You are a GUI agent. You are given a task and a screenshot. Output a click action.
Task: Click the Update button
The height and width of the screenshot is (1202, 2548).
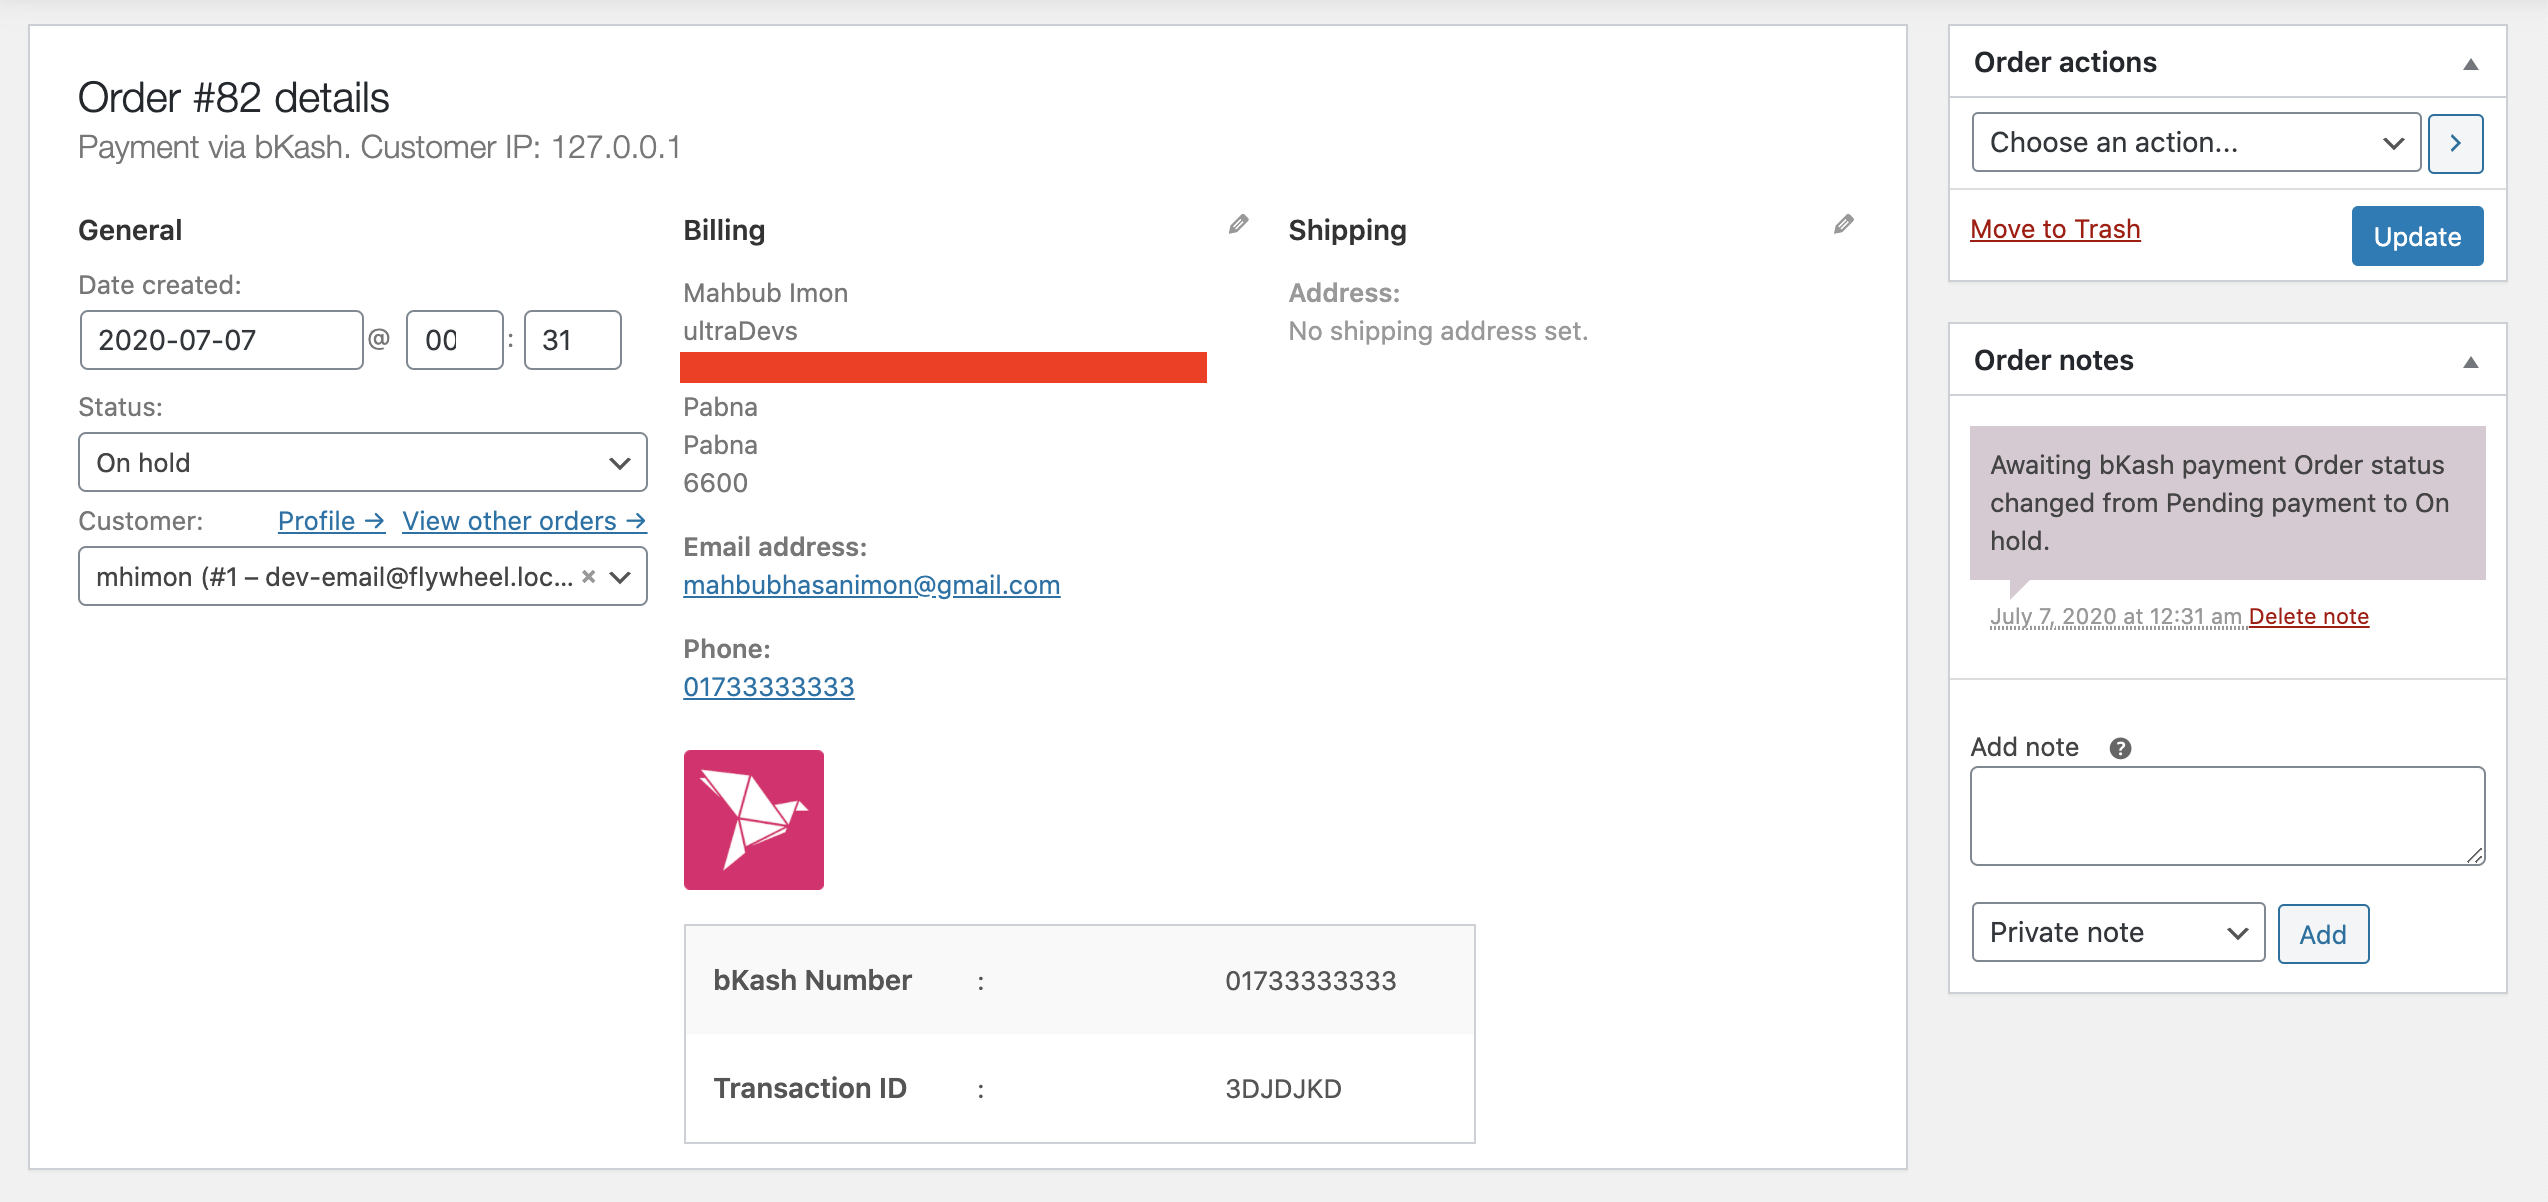click(2417, 236)
